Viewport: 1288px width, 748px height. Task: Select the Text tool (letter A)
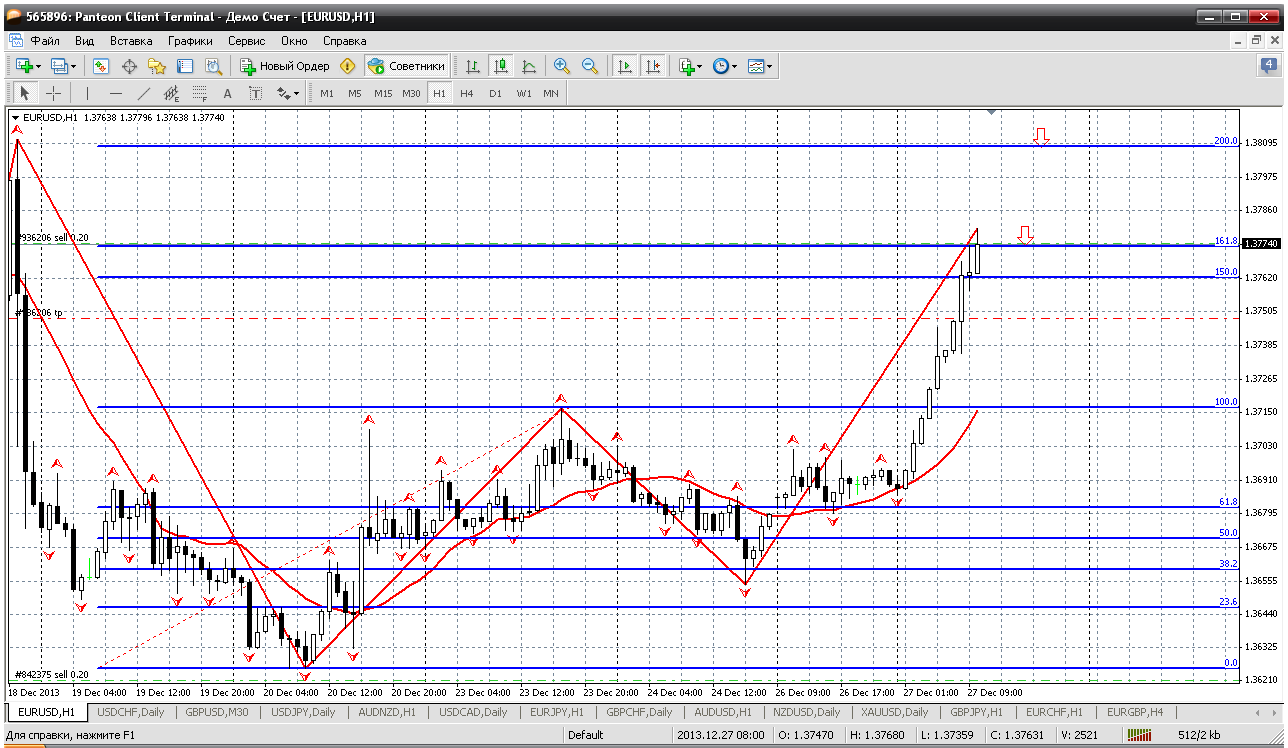click(x=227, y=93)
